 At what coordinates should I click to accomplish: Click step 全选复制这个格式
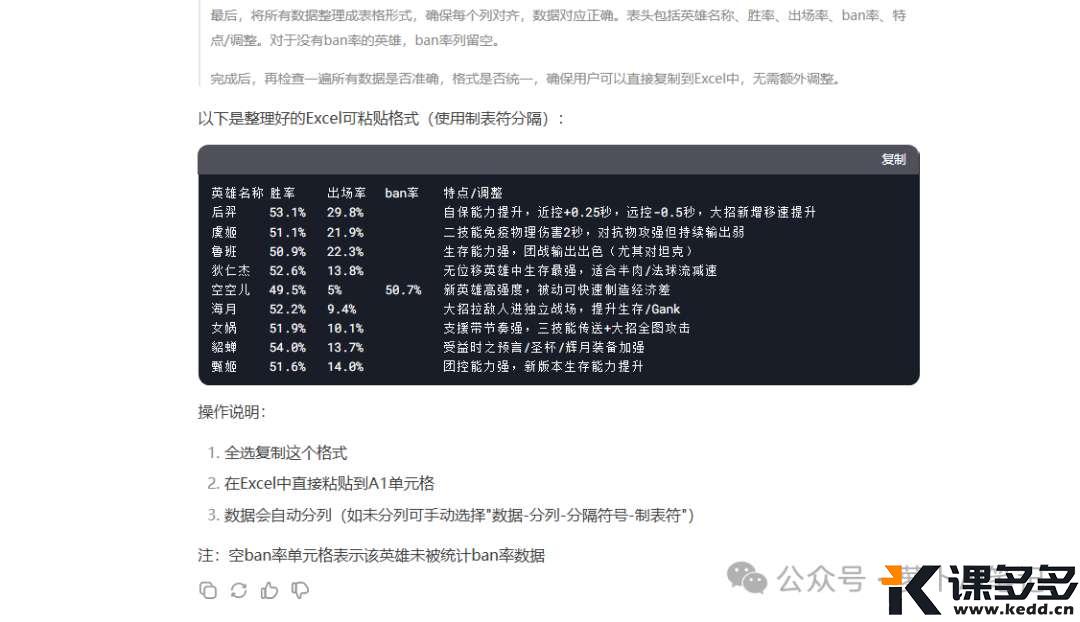pos(285,453)
